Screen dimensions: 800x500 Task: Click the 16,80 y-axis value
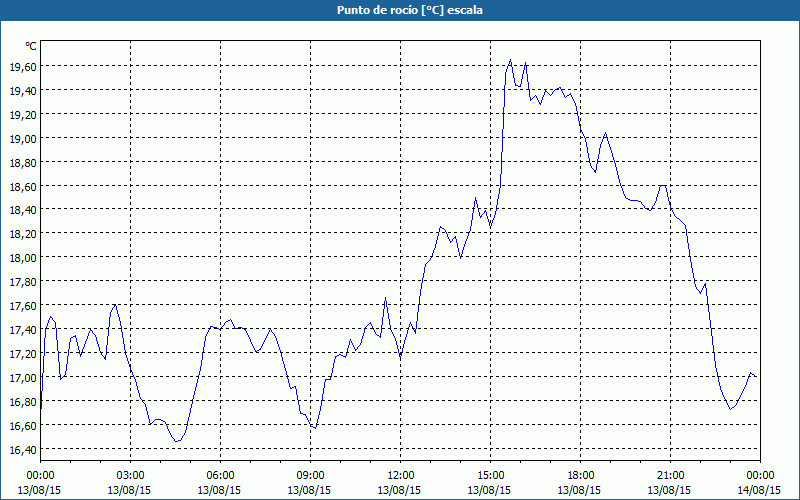click(x=23, y=402)
